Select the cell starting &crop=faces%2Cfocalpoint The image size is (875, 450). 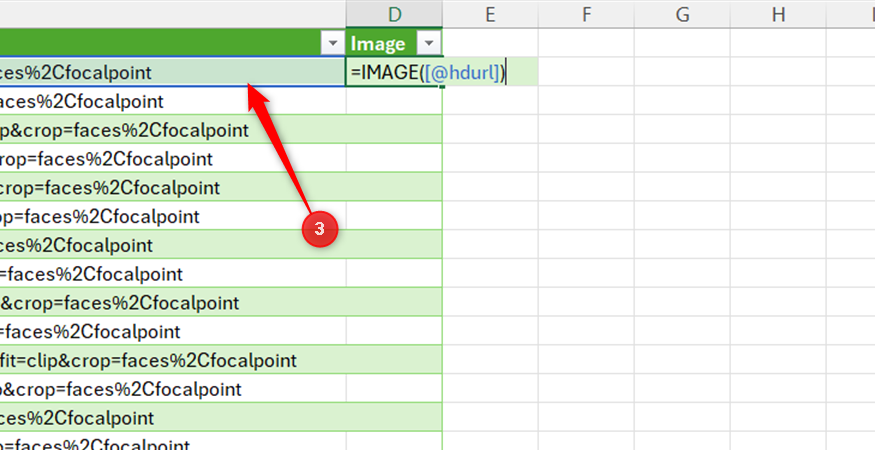click(173, 303)
